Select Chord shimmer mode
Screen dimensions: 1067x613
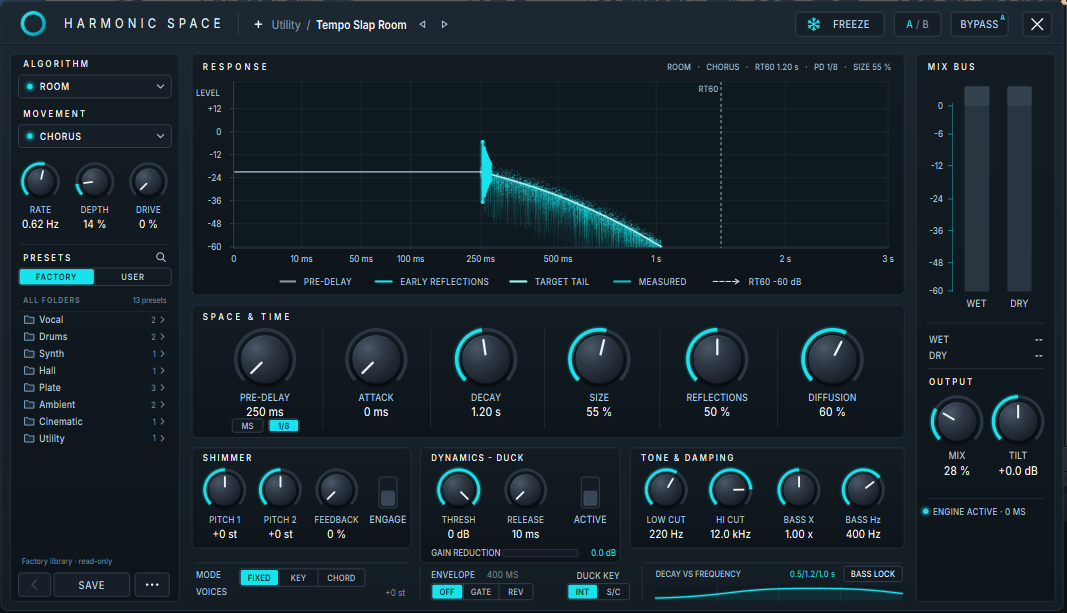[341, 578]
